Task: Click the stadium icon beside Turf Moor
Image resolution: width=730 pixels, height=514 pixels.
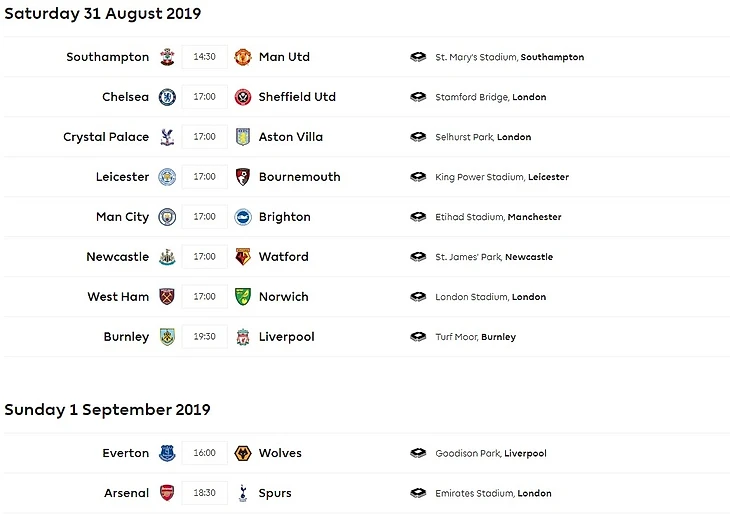Action: pos(418,337)
